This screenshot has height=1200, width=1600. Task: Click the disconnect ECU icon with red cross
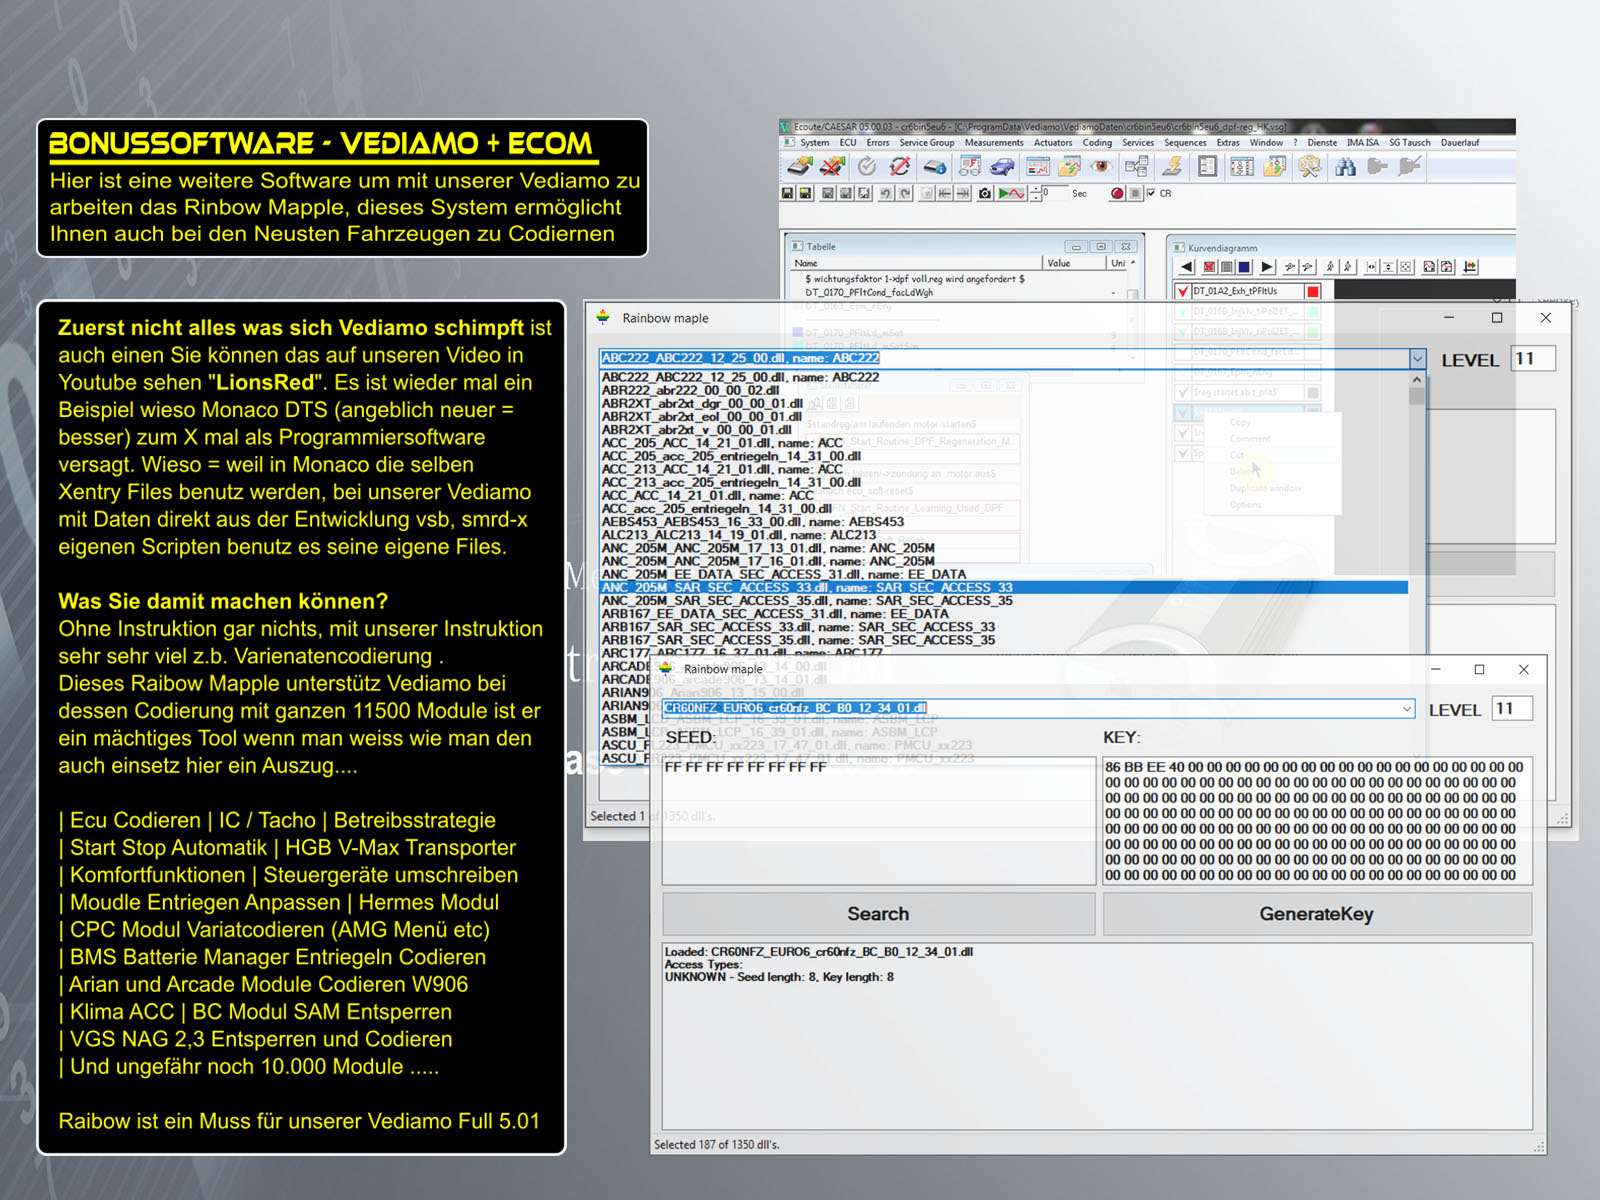(832, 166)
